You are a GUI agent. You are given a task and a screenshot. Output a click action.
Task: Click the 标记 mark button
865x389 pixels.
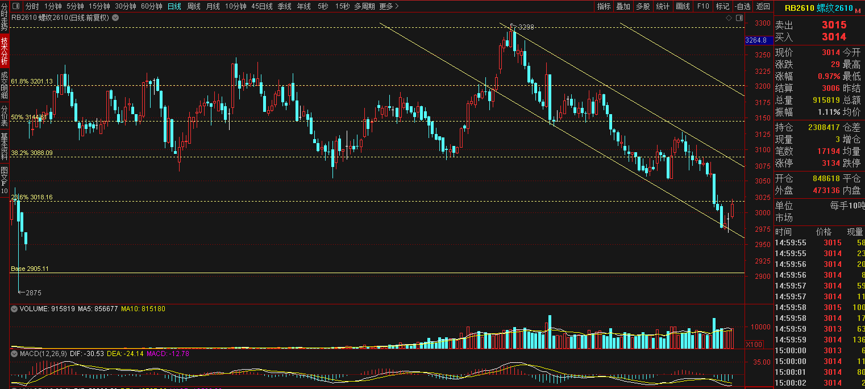(x=722, y=7)
